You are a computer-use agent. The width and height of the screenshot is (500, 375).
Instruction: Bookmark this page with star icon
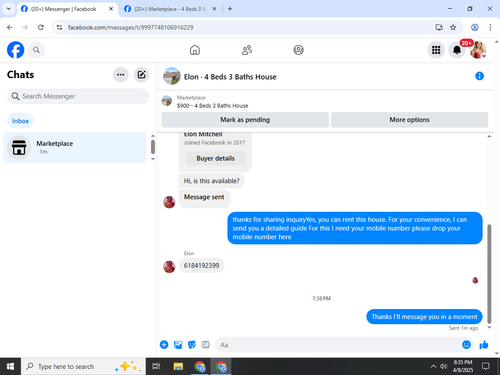coord(453,27)
